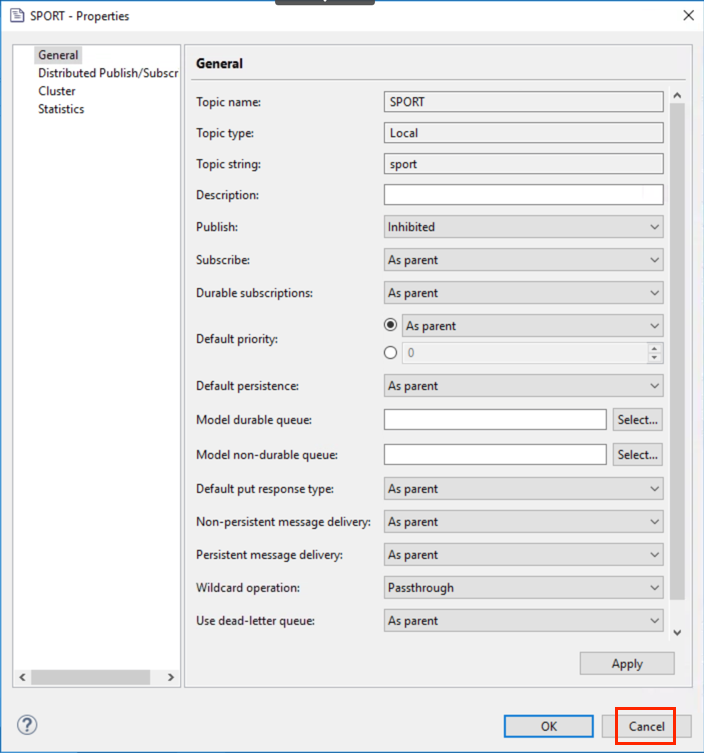Click the Model durable queue text field

click(x=495, y=420)
